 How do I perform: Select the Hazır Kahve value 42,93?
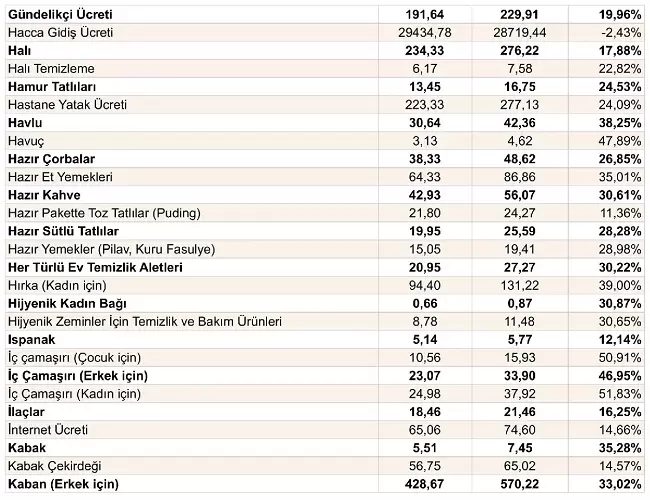click(424, 195)
